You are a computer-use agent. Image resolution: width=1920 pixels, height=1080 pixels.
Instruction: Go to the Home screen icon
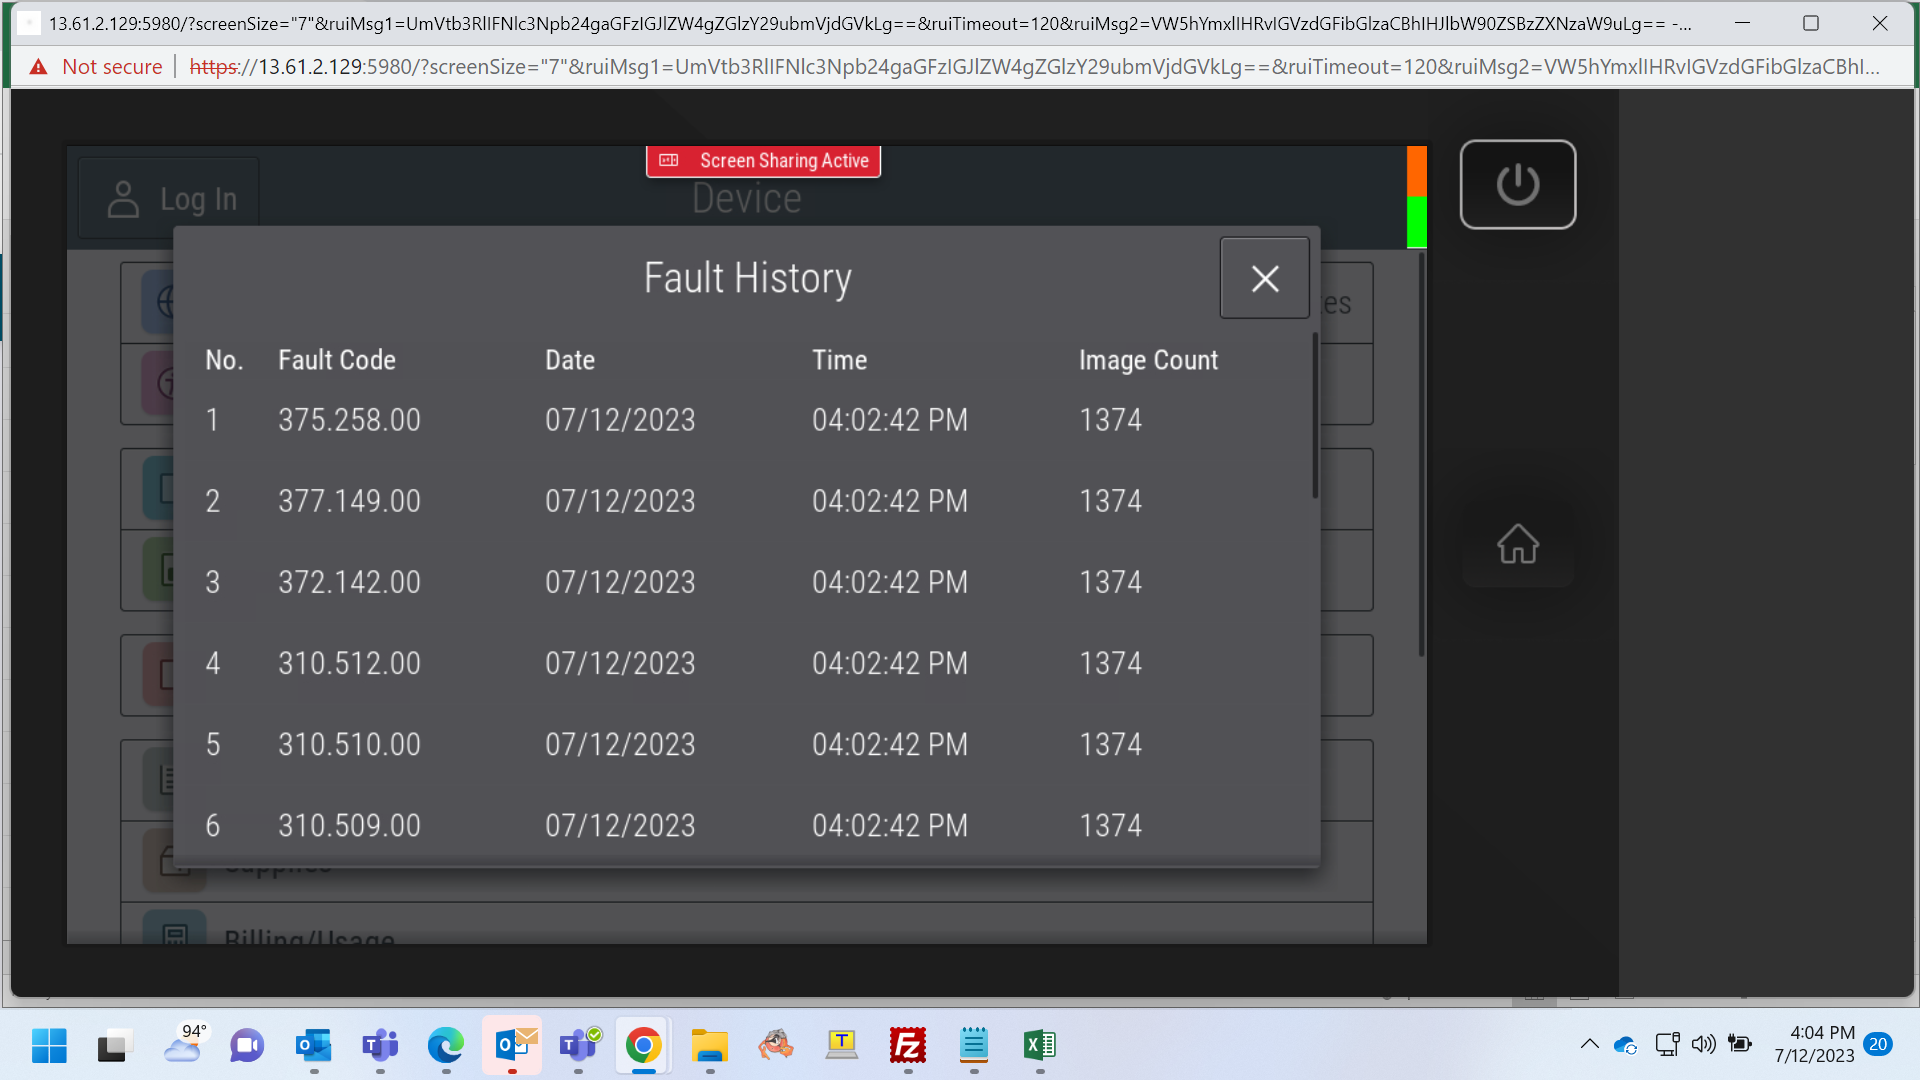[x=1517, y=544]
